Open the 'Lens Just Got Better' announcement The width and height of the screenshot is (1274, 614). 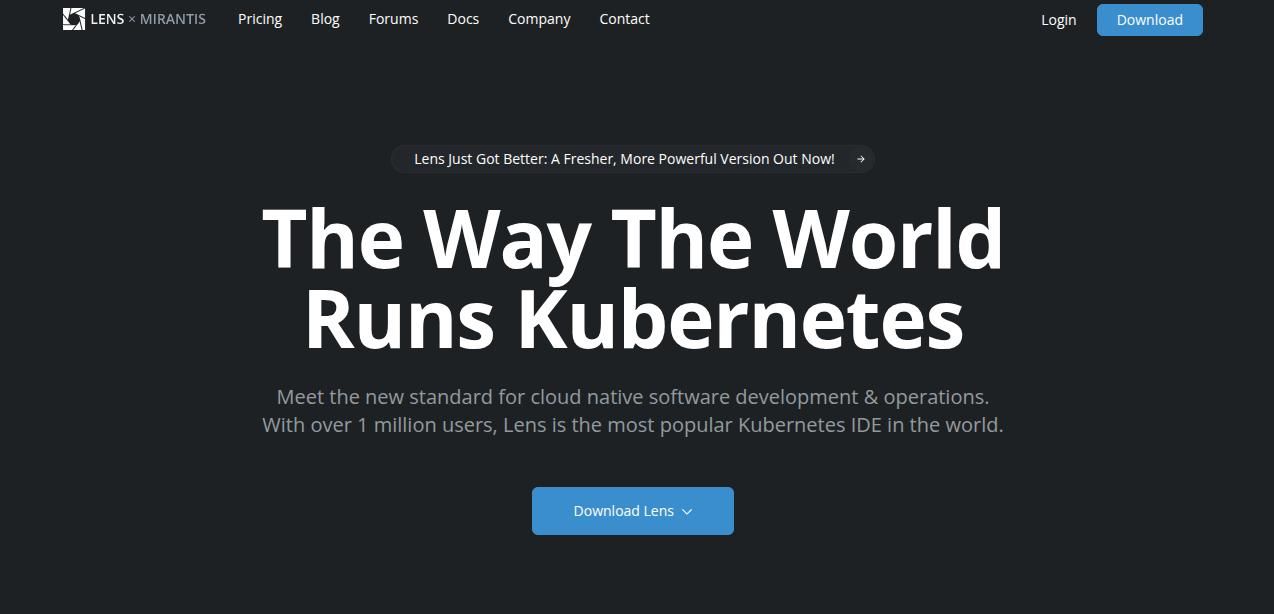coord(632,159)
